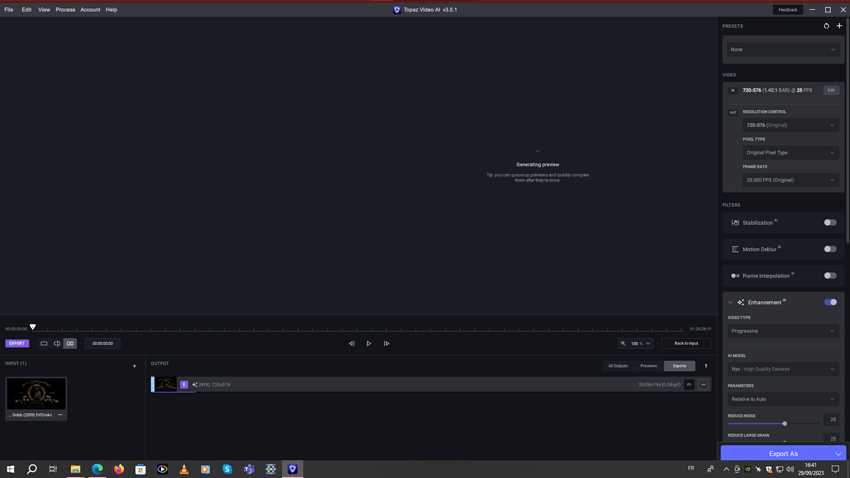The image size is (850, 478).
Task: Click the Export As button
Action: (x=783, y=454)
